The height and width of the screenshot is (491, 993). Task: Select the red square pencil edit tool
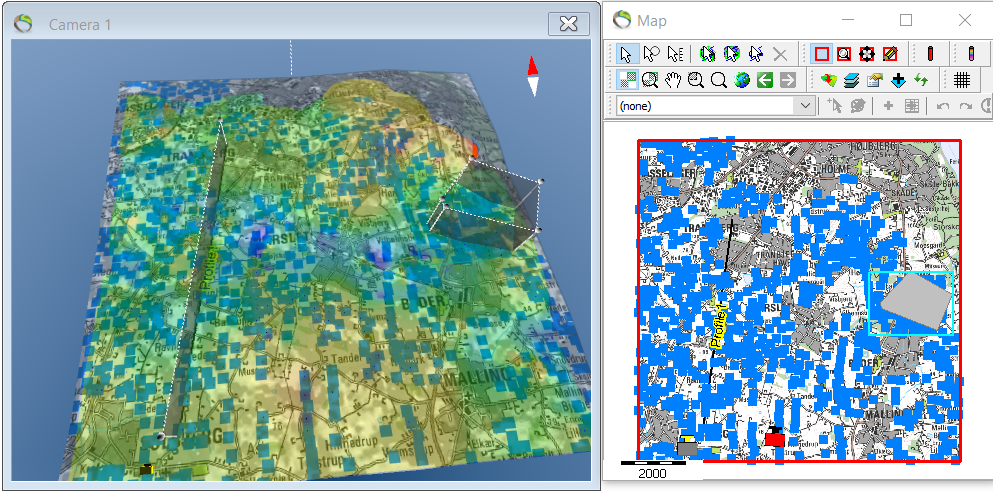tap(890, 54)
